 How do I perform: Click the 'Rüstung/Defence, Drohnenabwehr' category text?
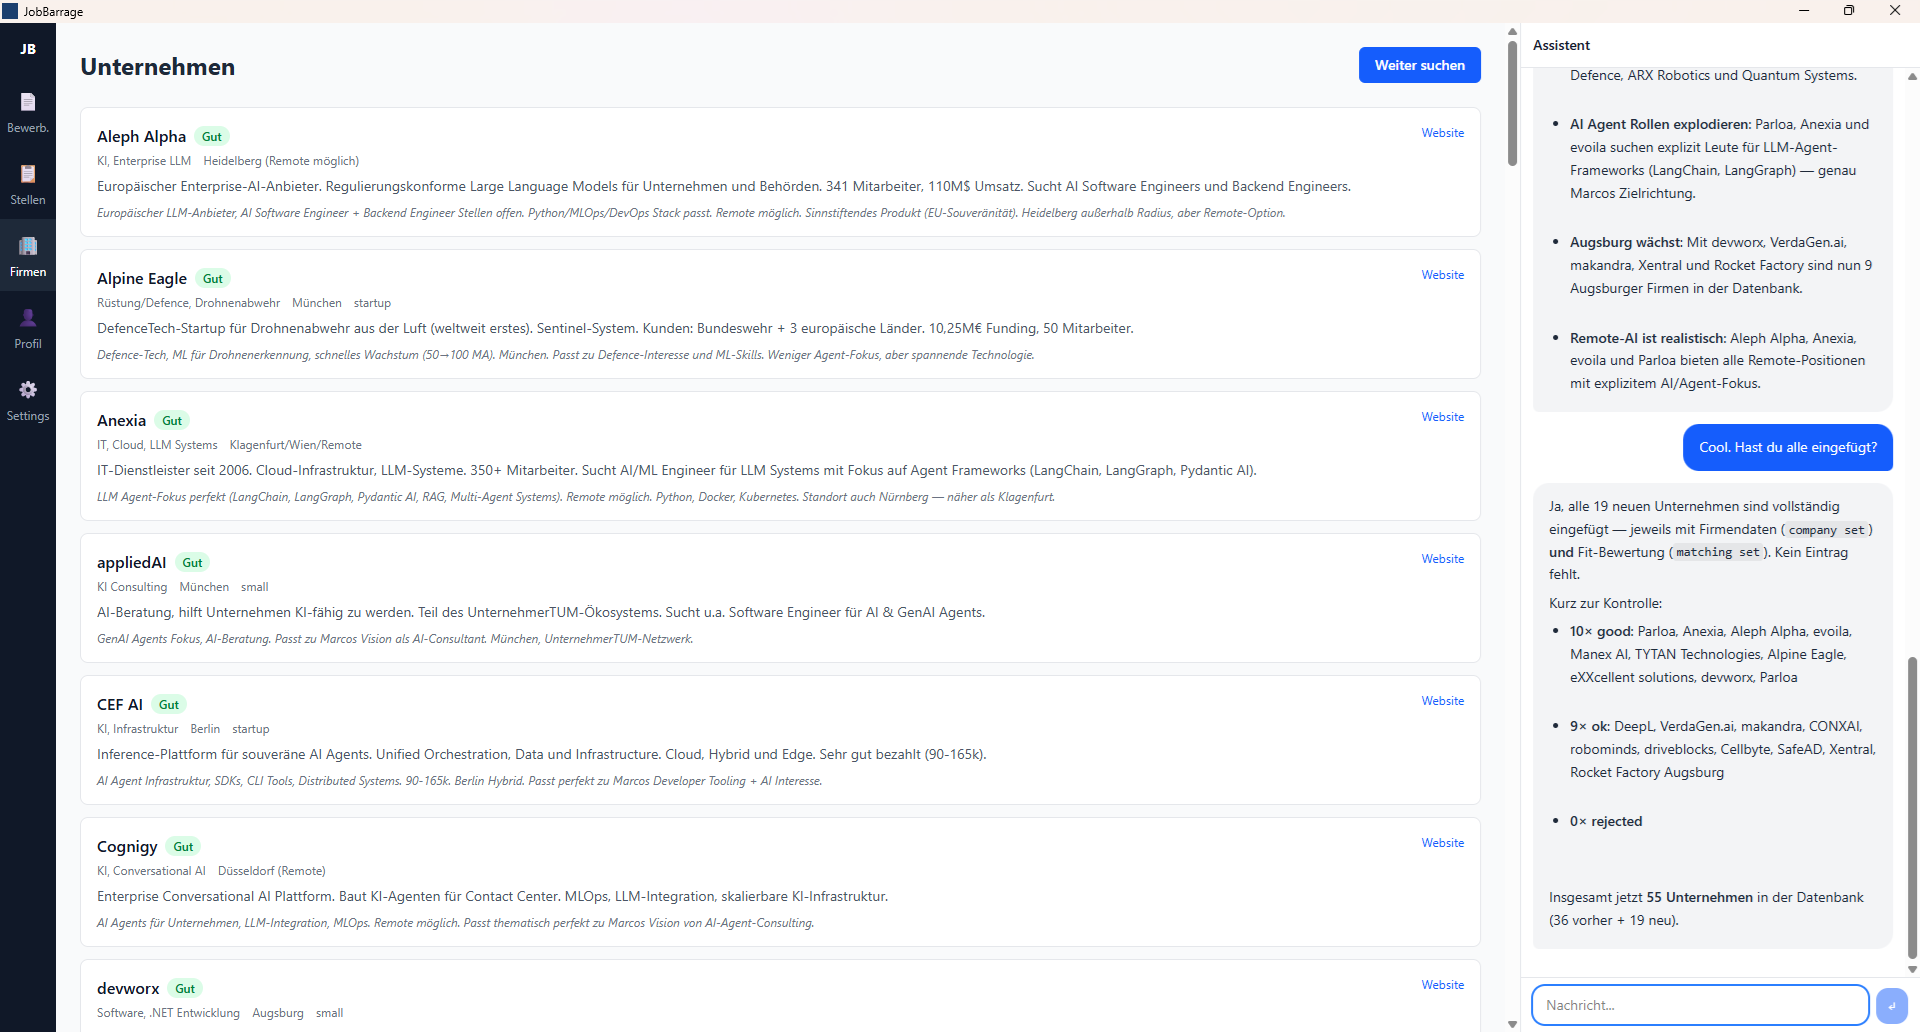(188, 303)
